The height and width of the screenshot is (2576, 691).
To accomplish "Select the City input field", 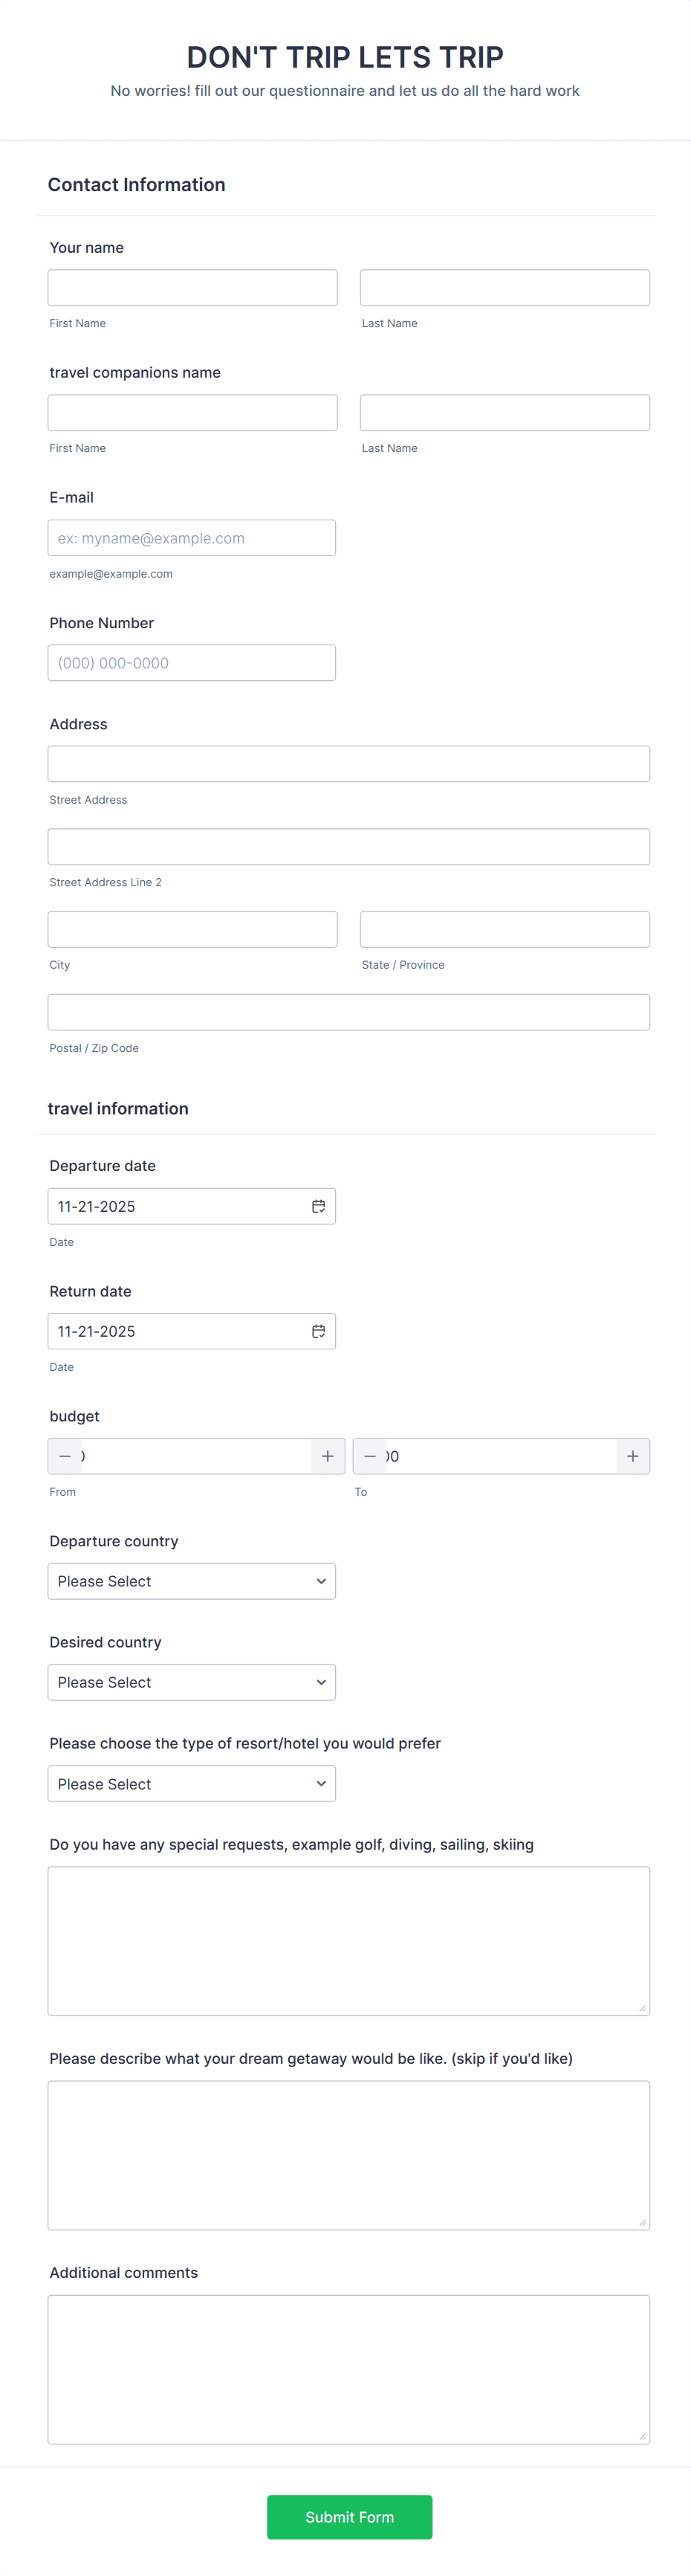I will click(x=192, y=929).
